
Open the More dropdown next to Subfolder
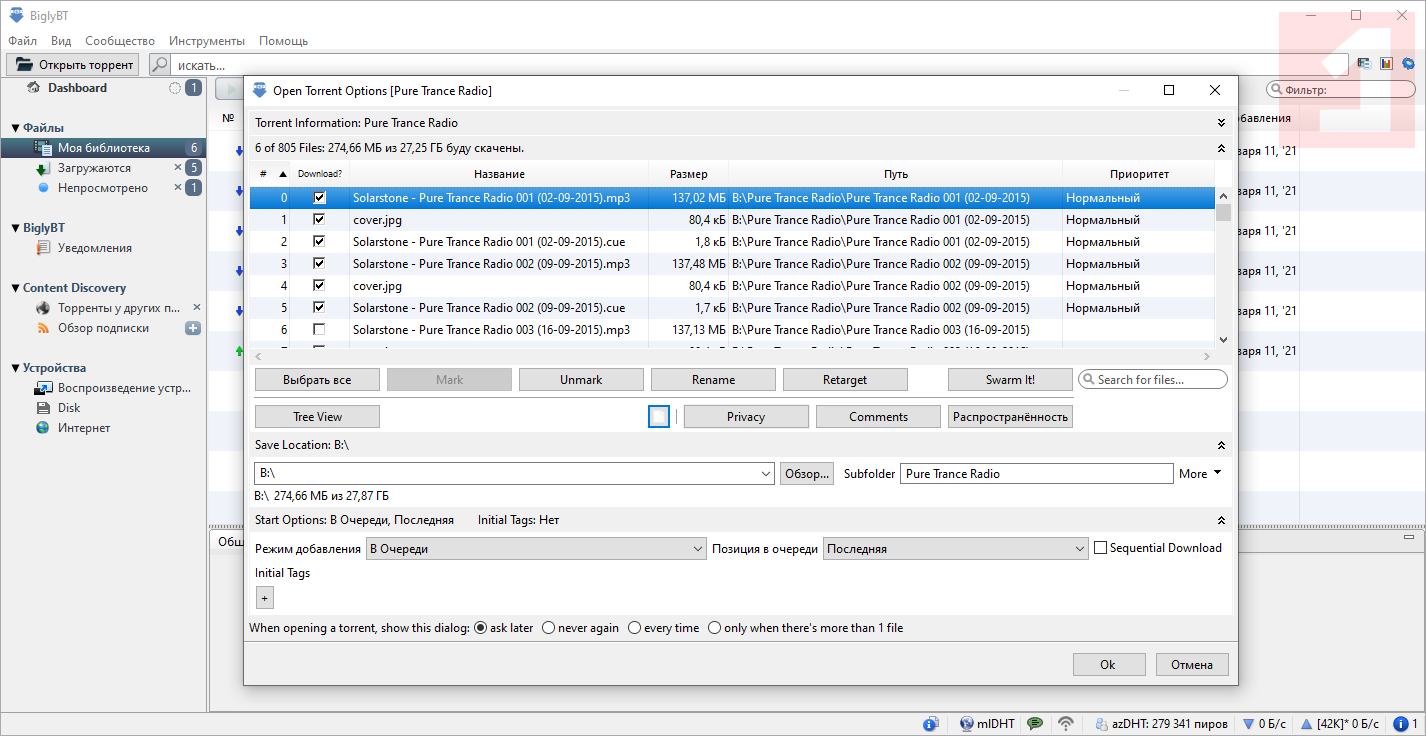click(1200, 474)
